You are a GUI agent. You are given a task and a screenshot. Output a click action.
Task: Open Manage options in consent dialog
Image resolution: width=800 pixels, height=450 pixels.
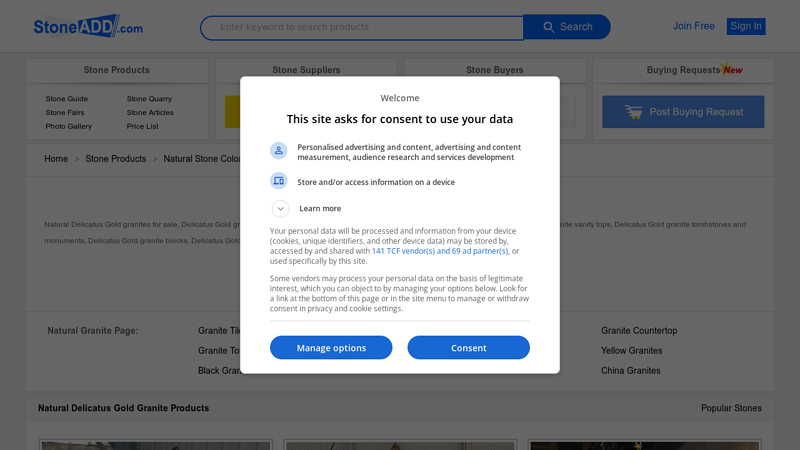pyautogui.click(x=331, y=348)
